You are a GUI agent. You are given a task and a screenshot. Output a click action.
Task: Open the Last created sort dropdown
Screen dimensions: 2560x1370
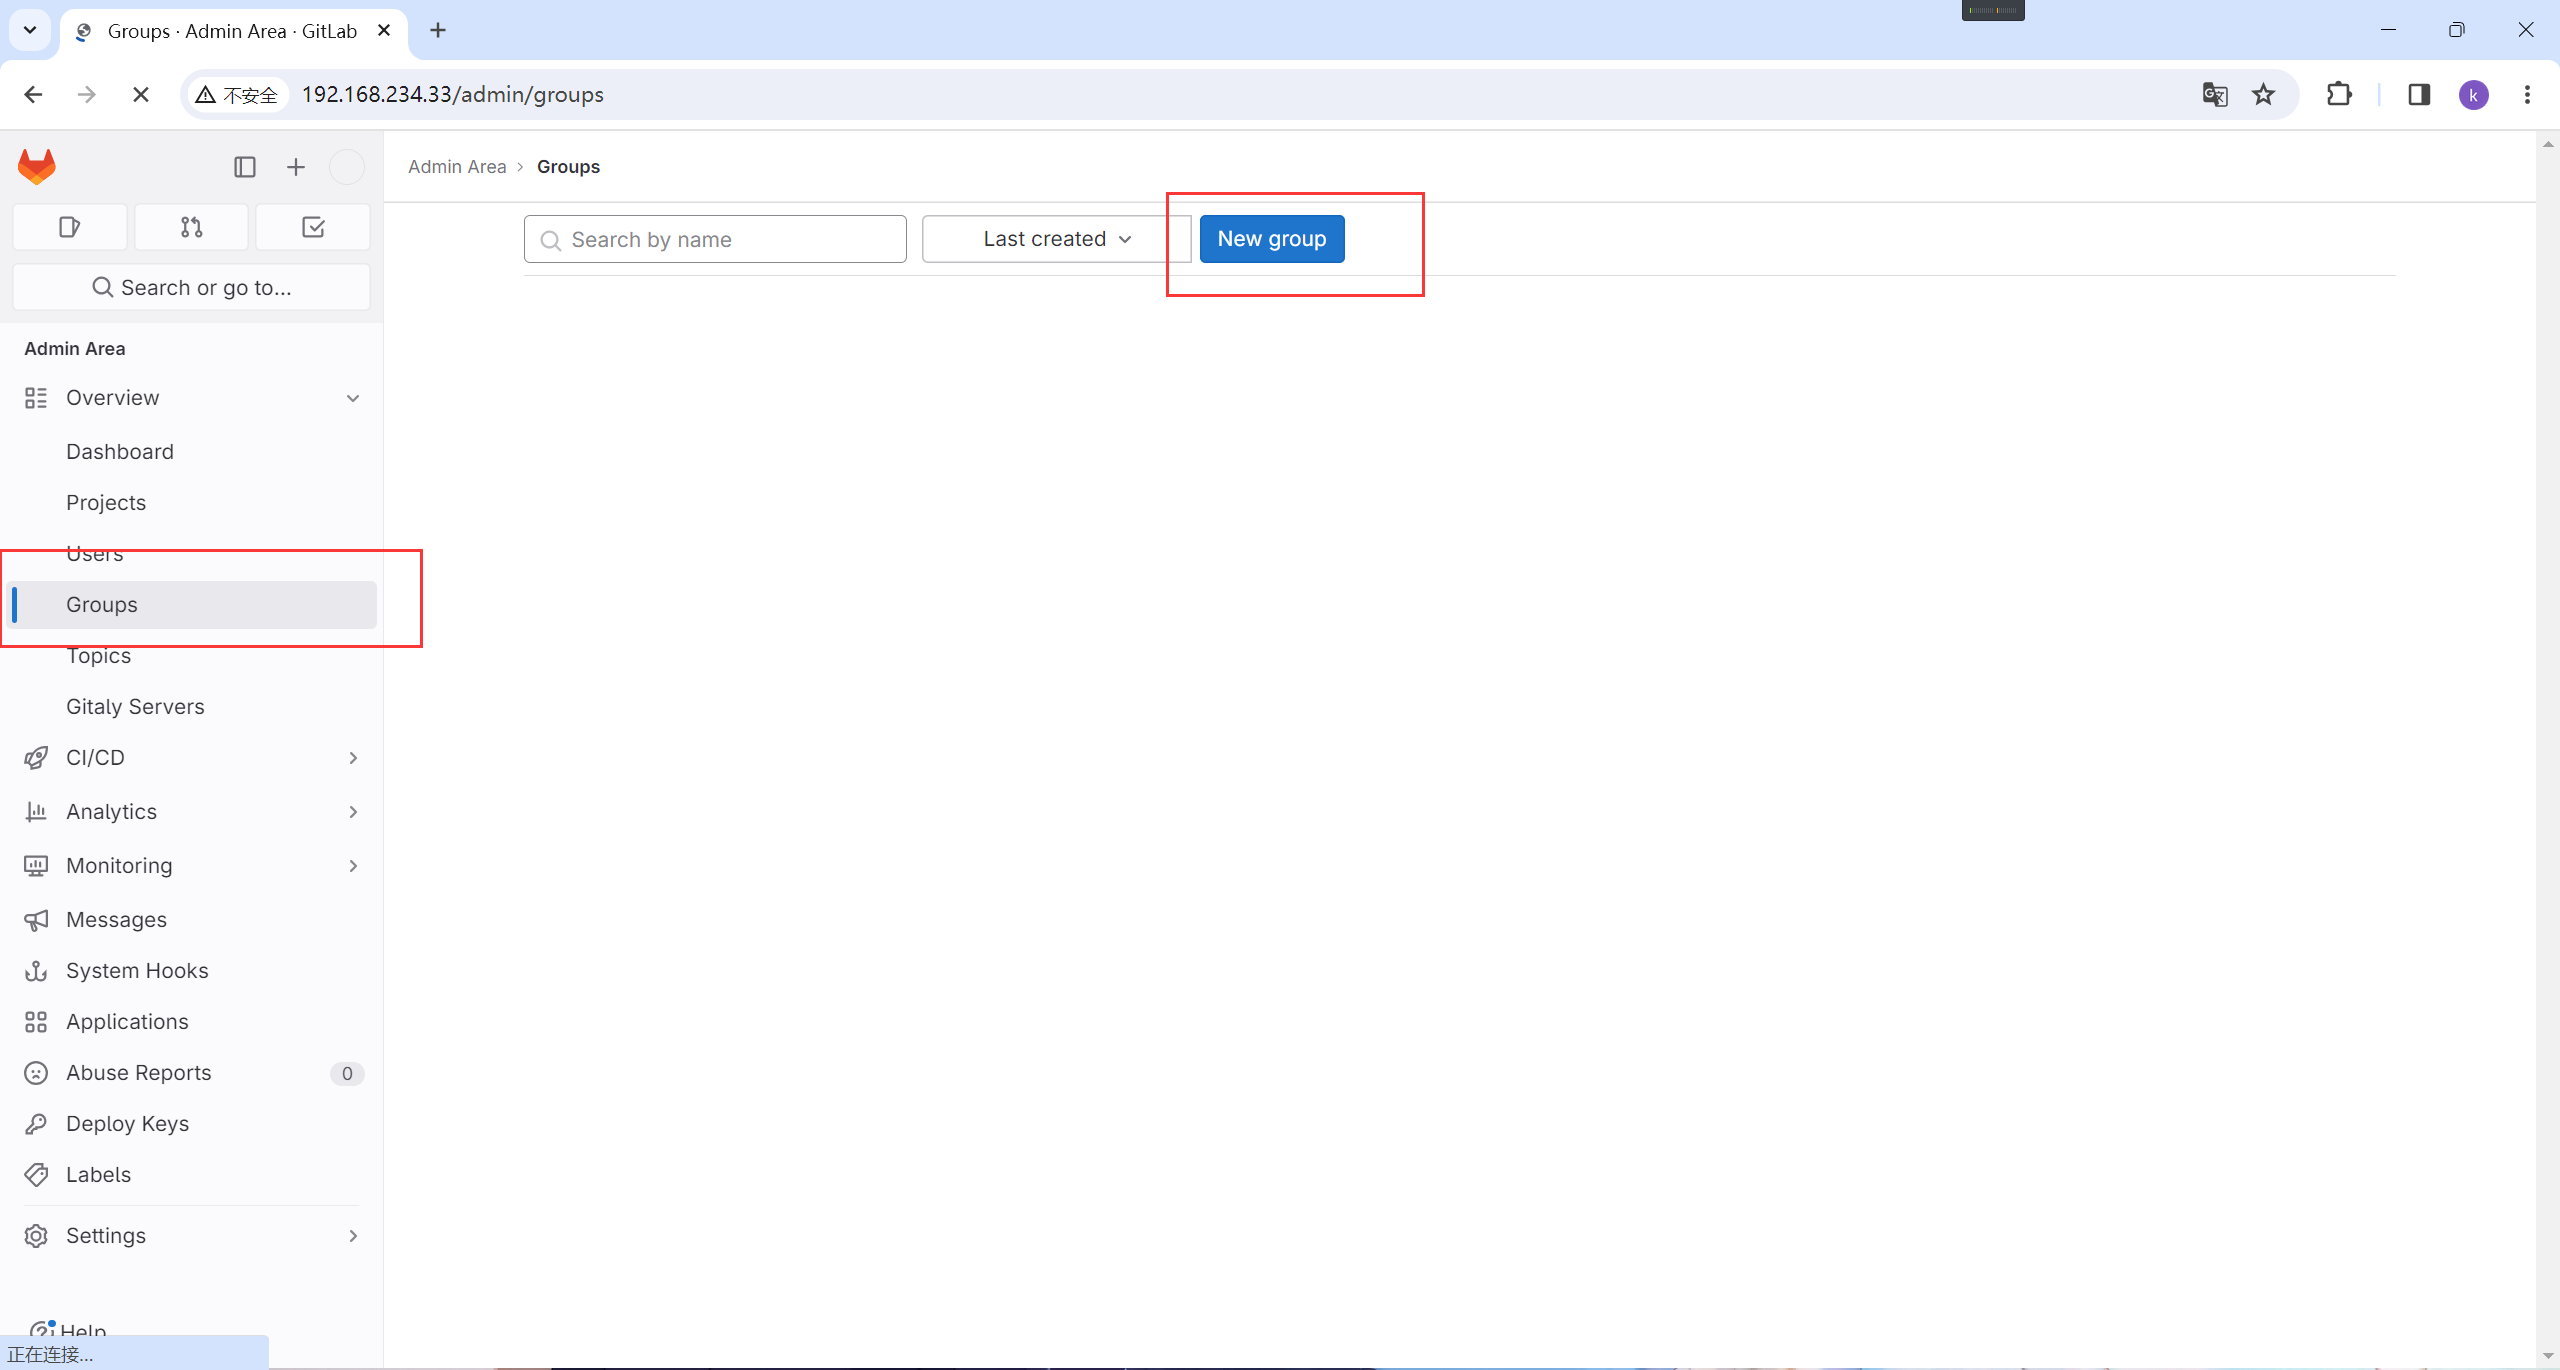pos(1056,239)
